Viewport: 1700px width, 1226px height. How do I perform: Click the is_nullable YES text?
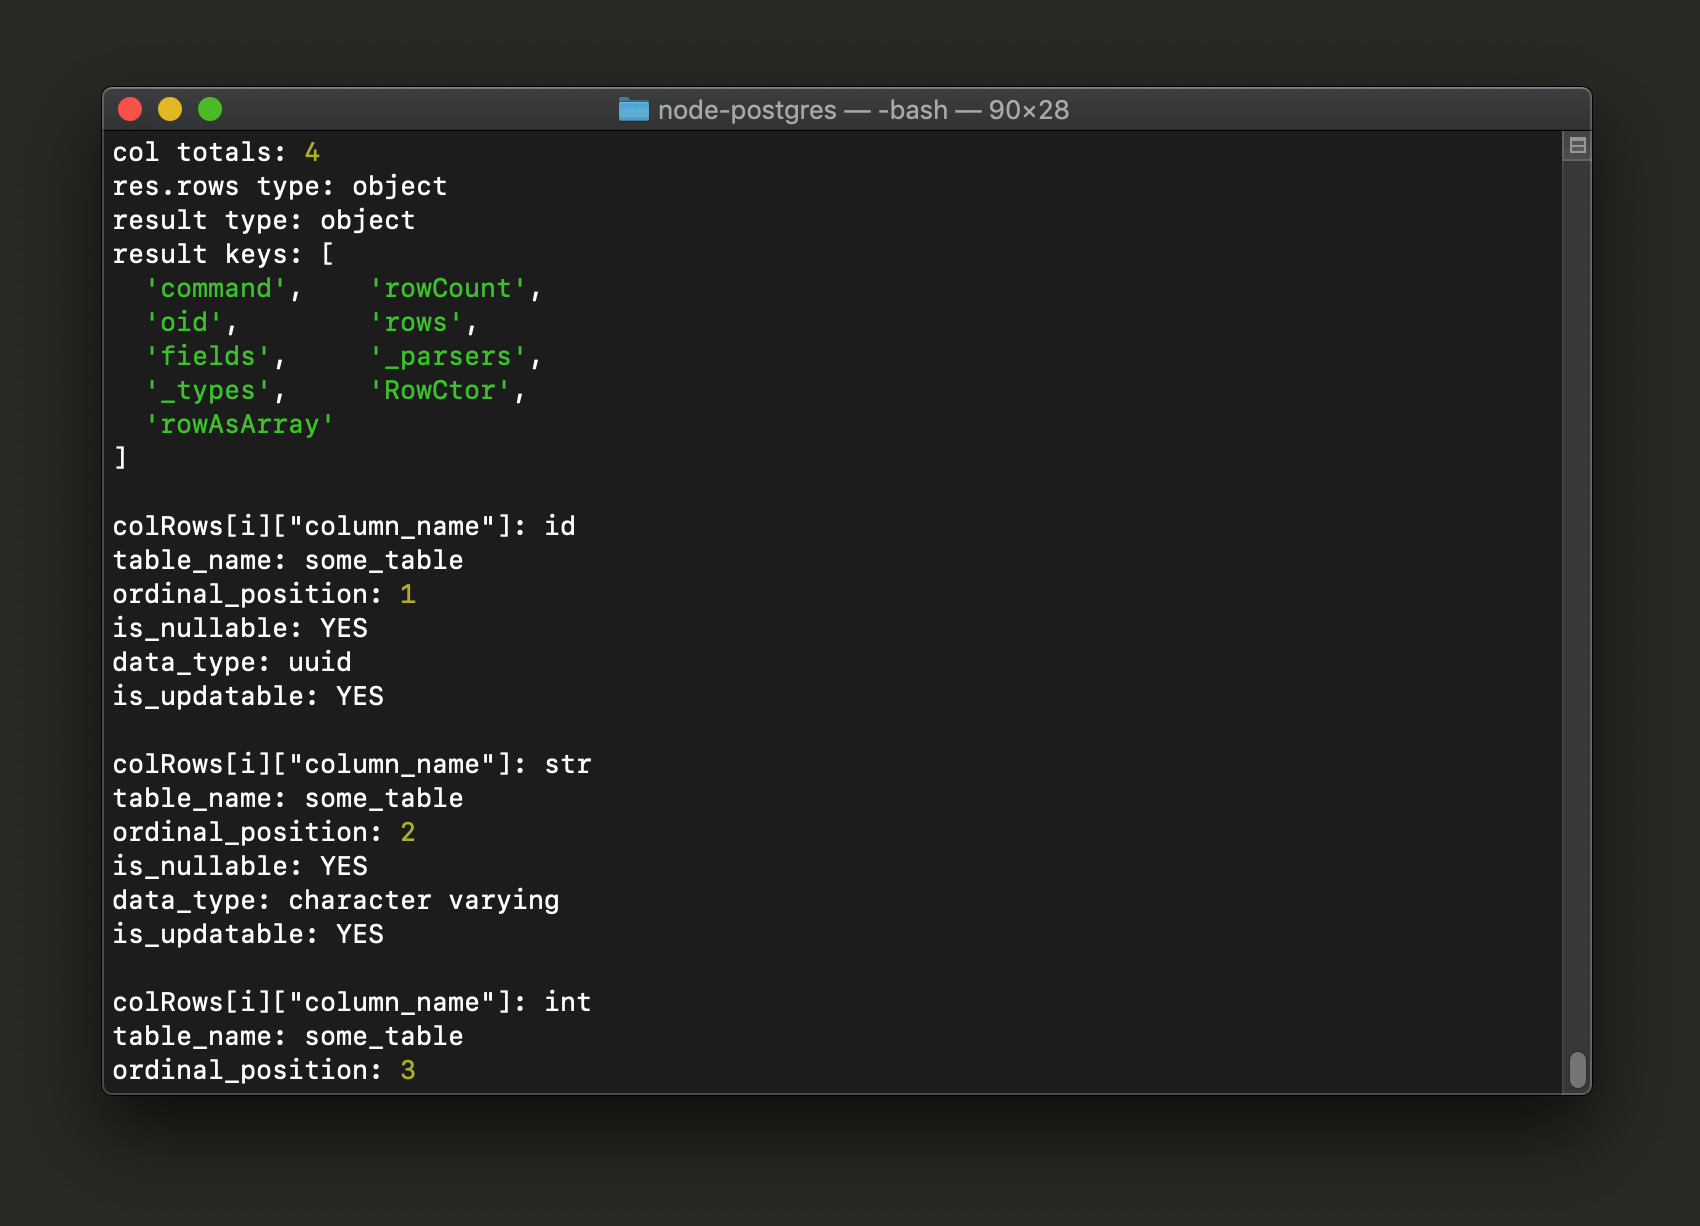coord(240,627)
